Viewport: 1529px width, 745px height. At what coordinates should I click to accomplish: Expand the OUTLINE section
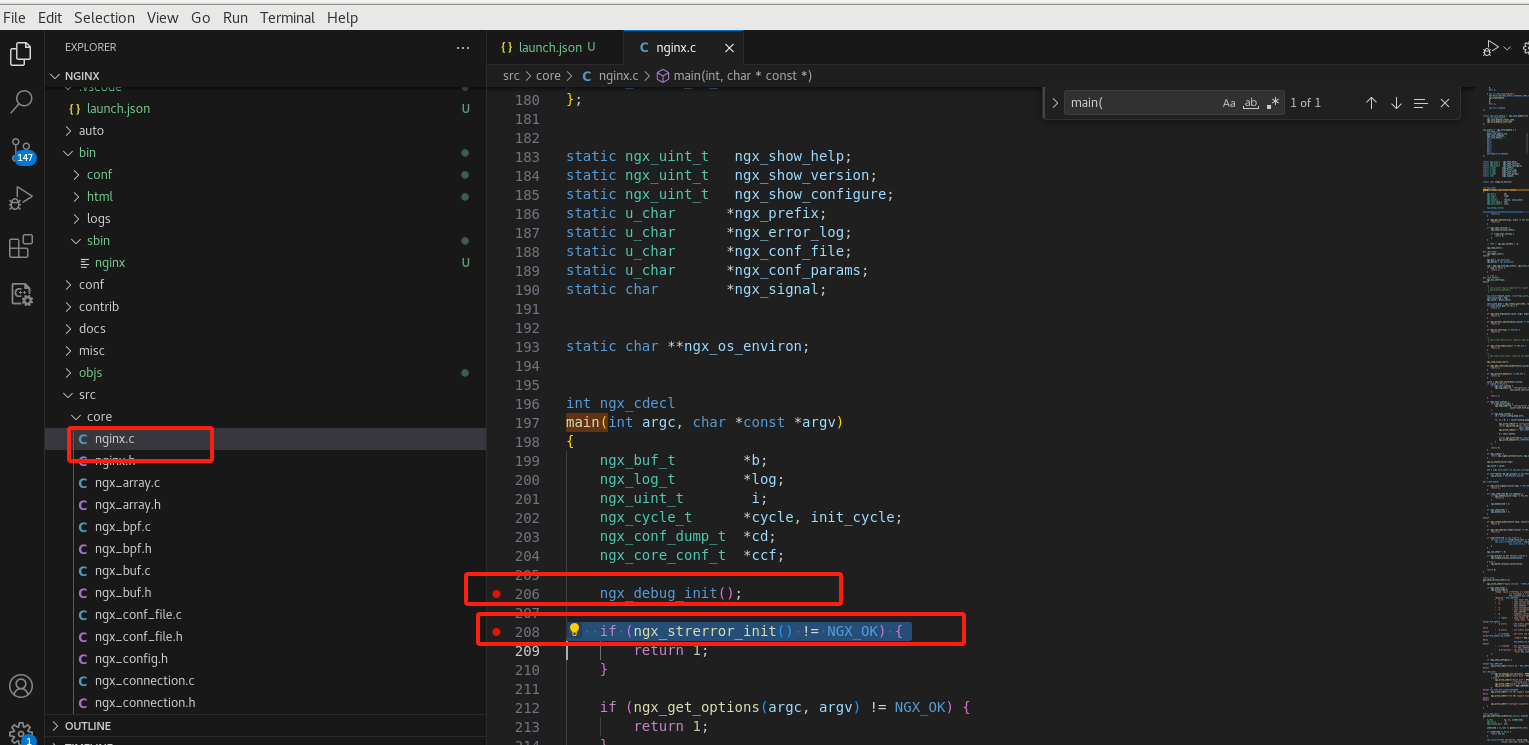click(x=265, y=726)
